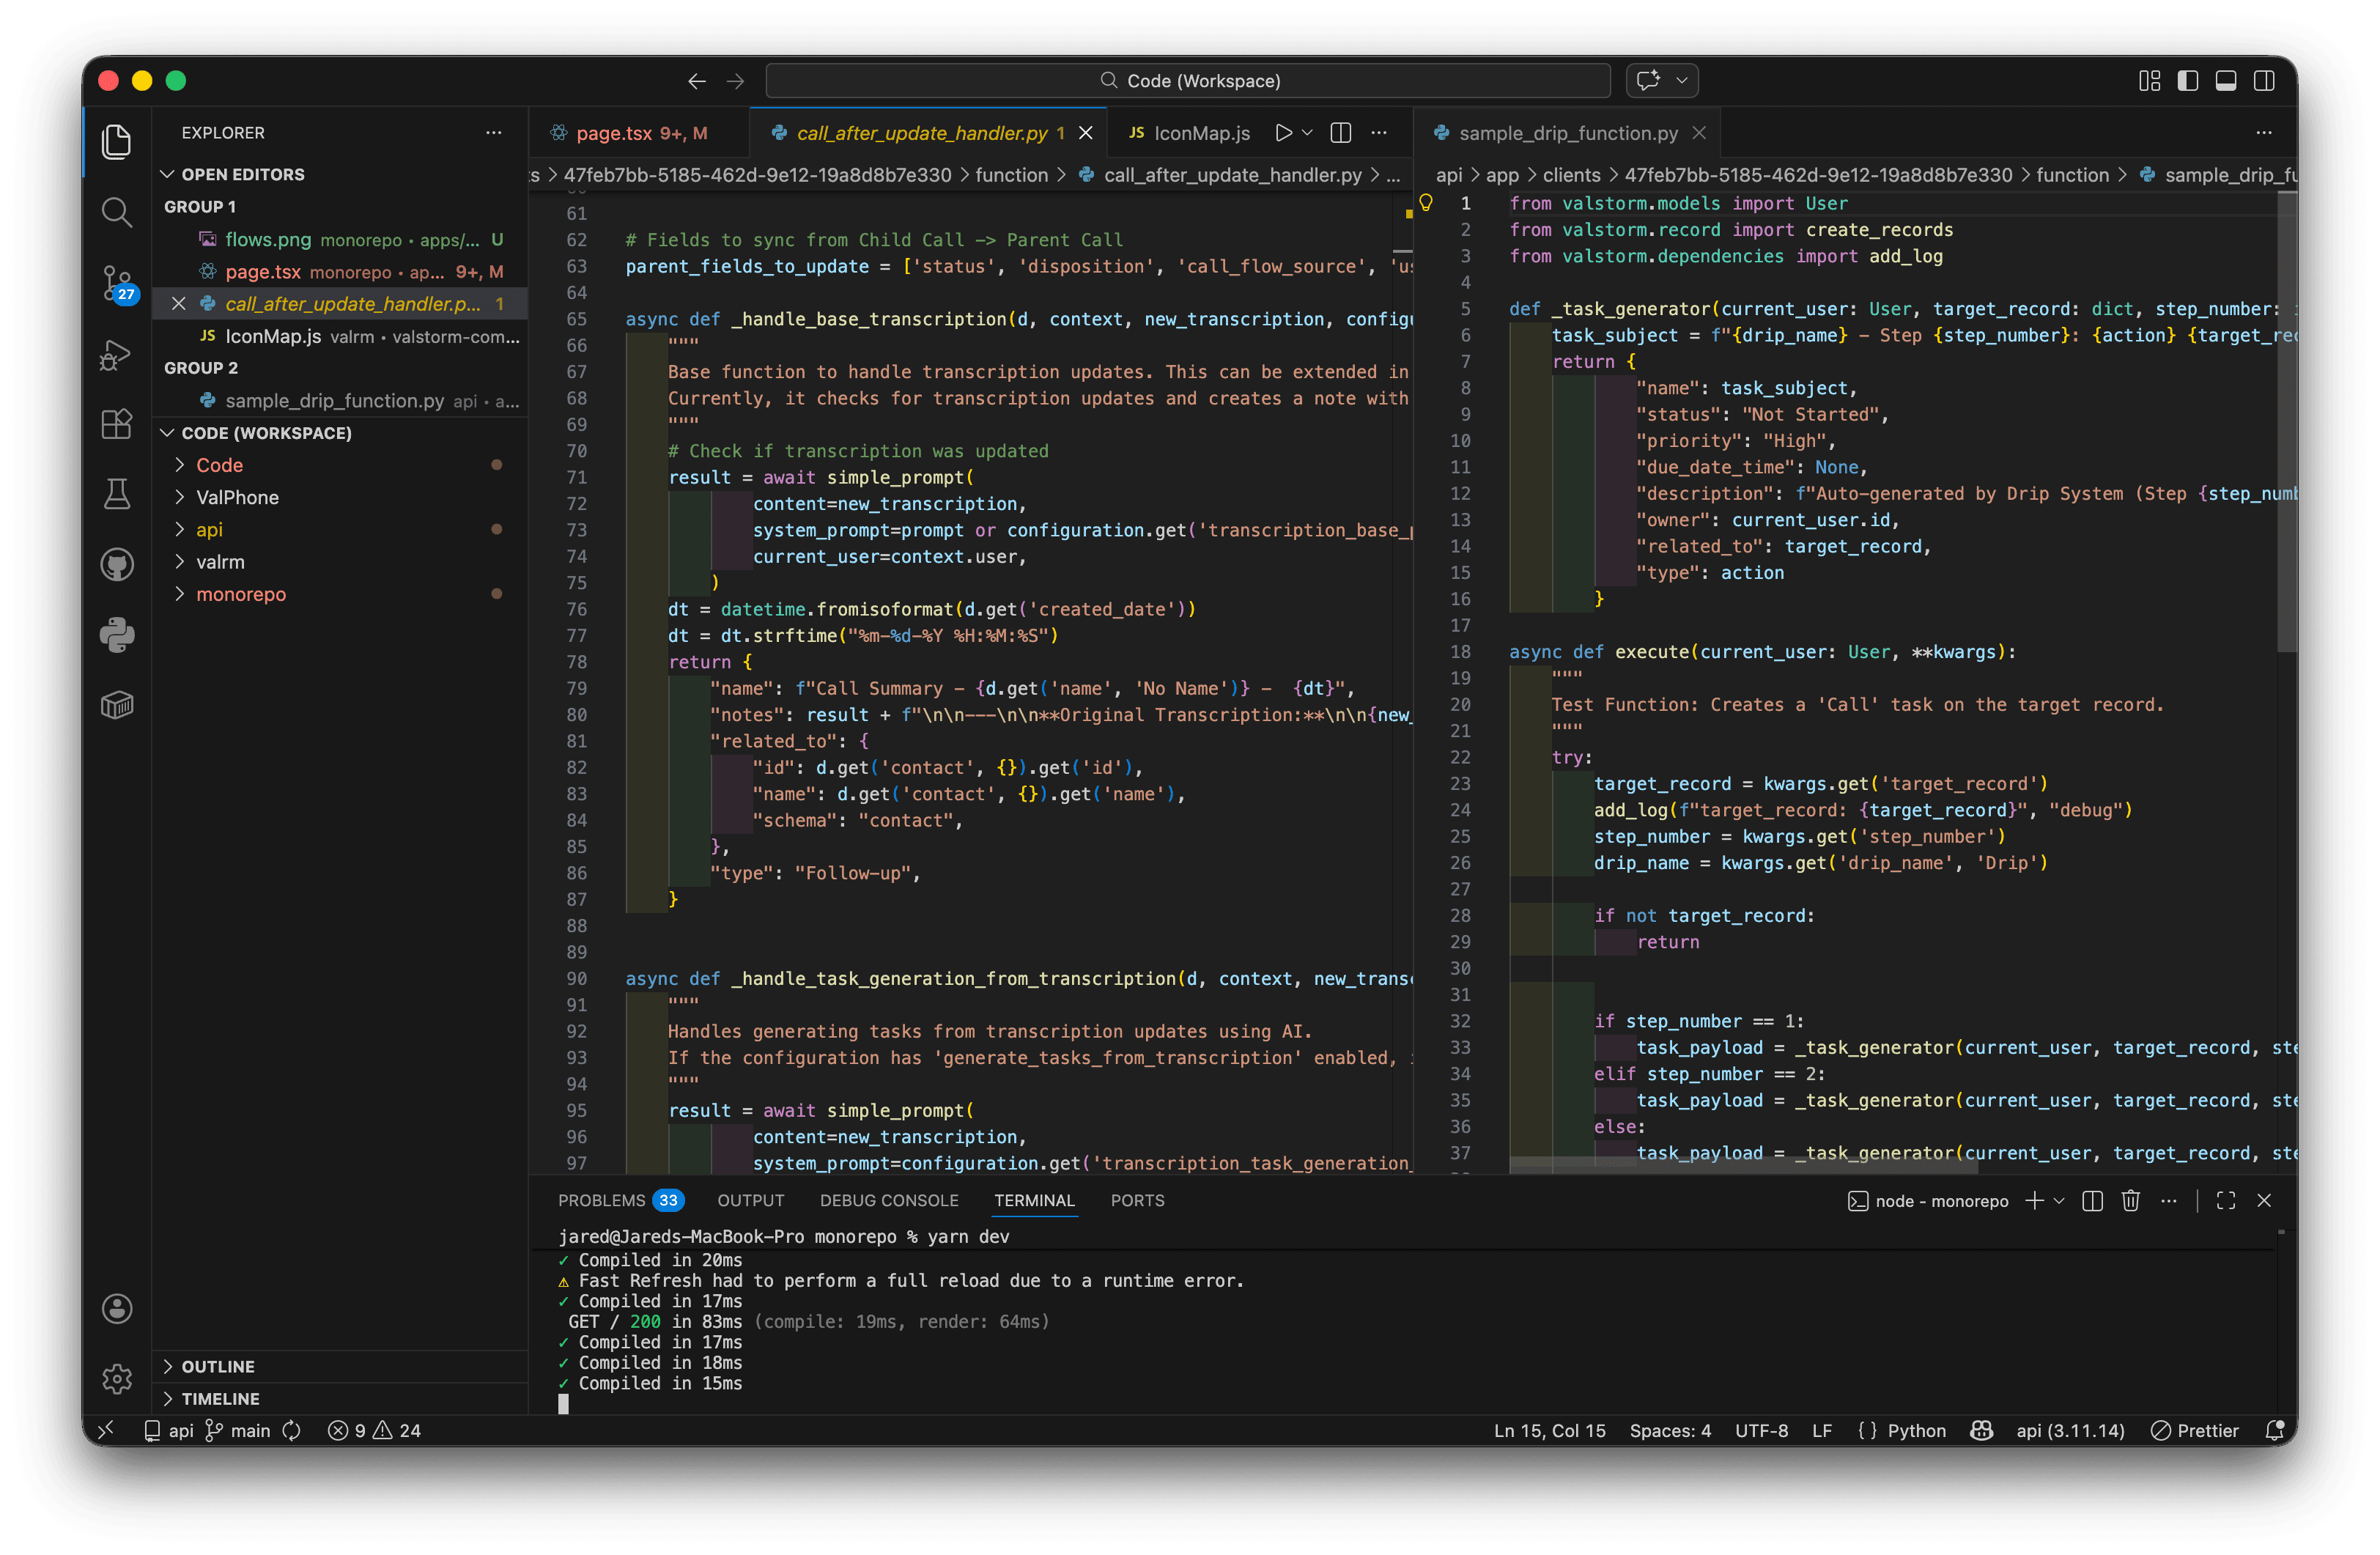Toggle the panel visibility in the title bar
The height and width of the screenshot is (1555, 2380).
point(2226,80)
